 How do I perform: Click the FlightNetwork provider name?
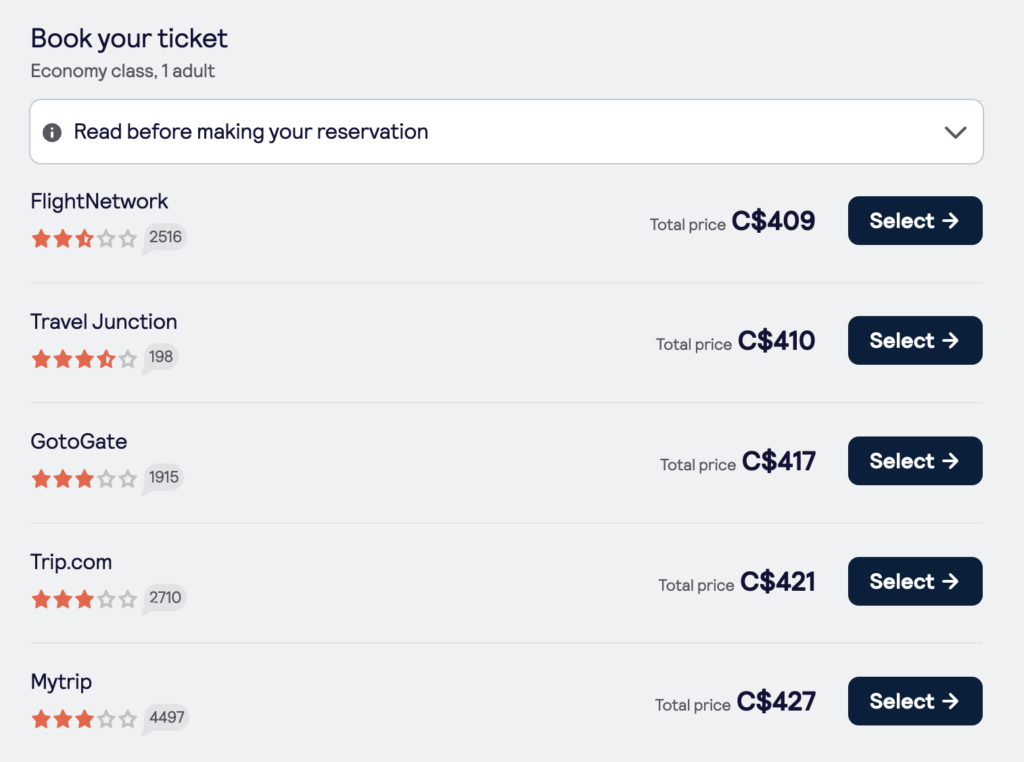click(x=99, y=201)
